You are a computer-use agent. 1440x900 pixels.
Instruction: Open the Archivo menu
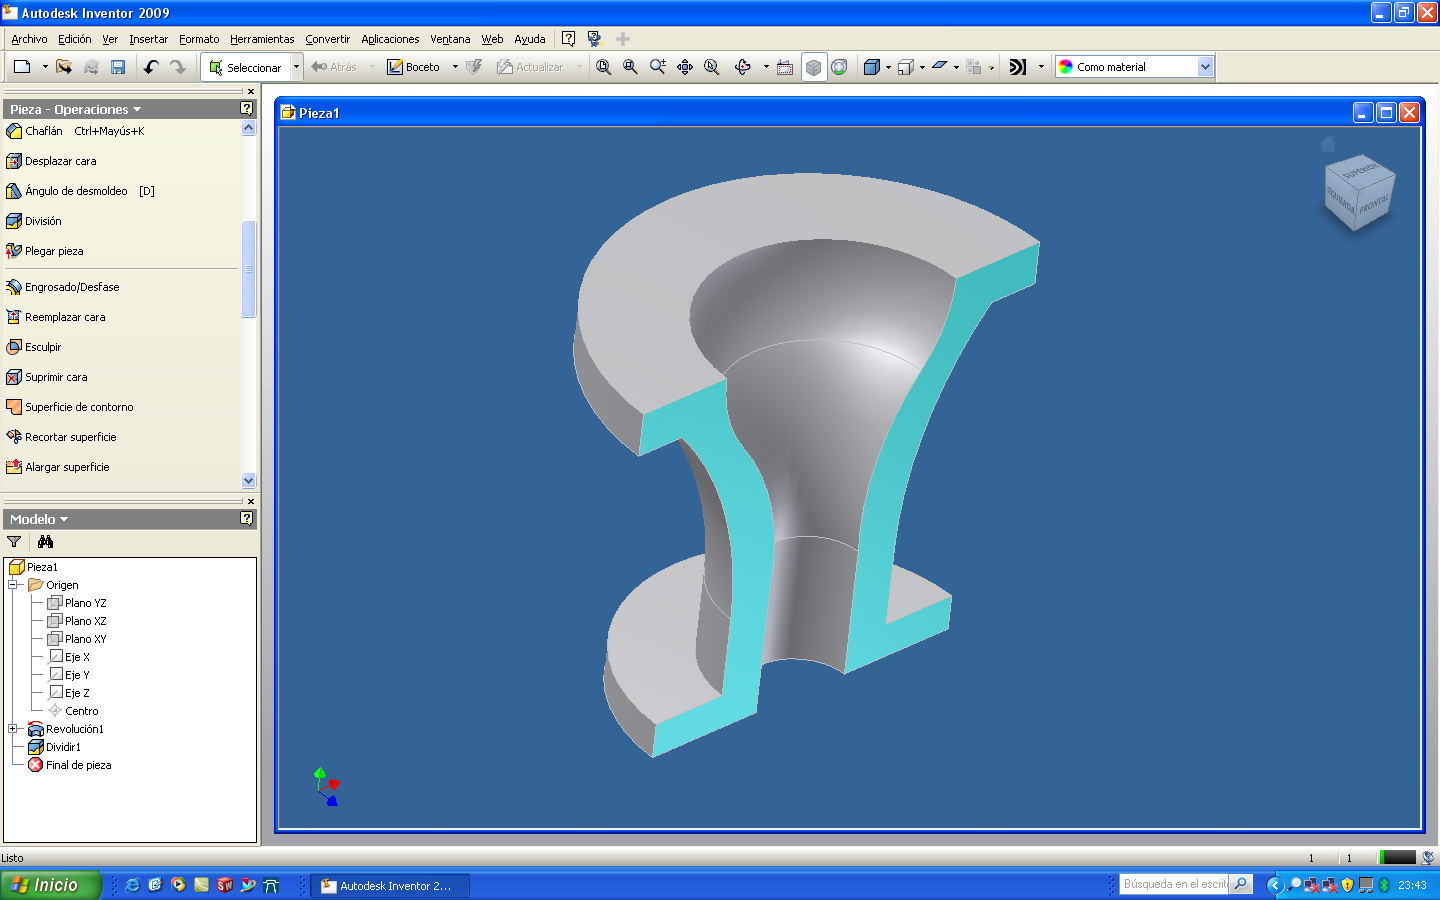tap(29, 39)
